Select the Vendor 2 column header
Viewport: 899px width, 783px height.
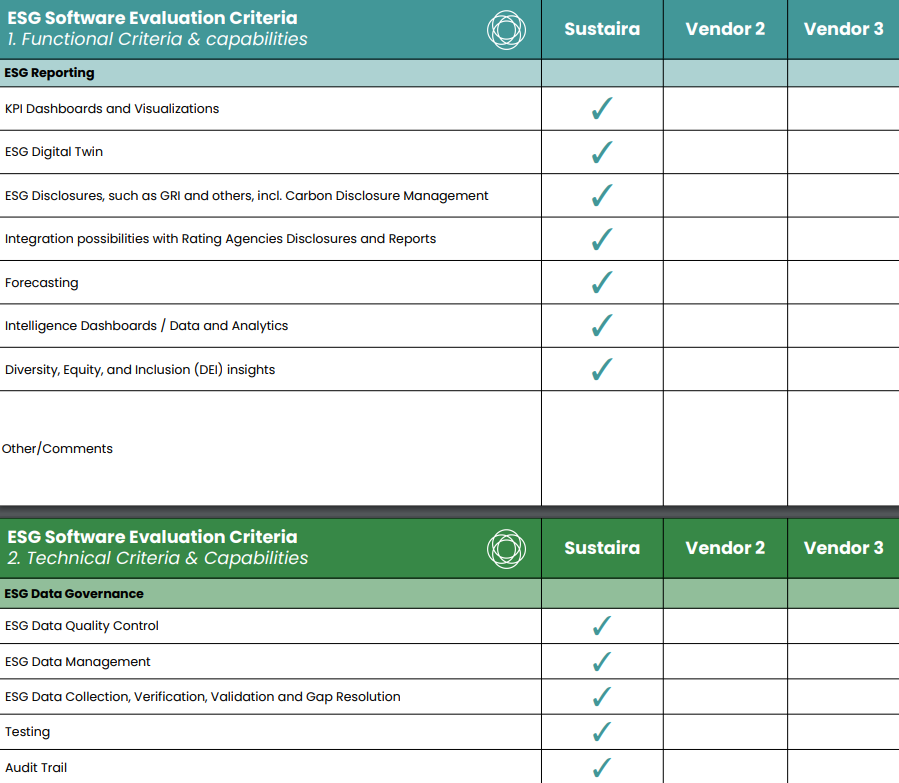(724, 29)
